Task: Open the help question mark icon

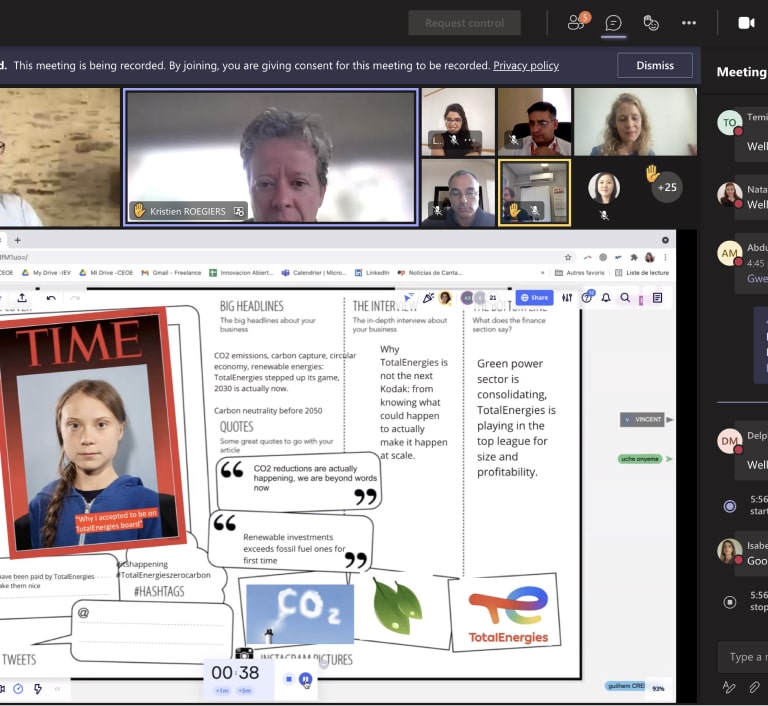Action: tap(587, 297)
